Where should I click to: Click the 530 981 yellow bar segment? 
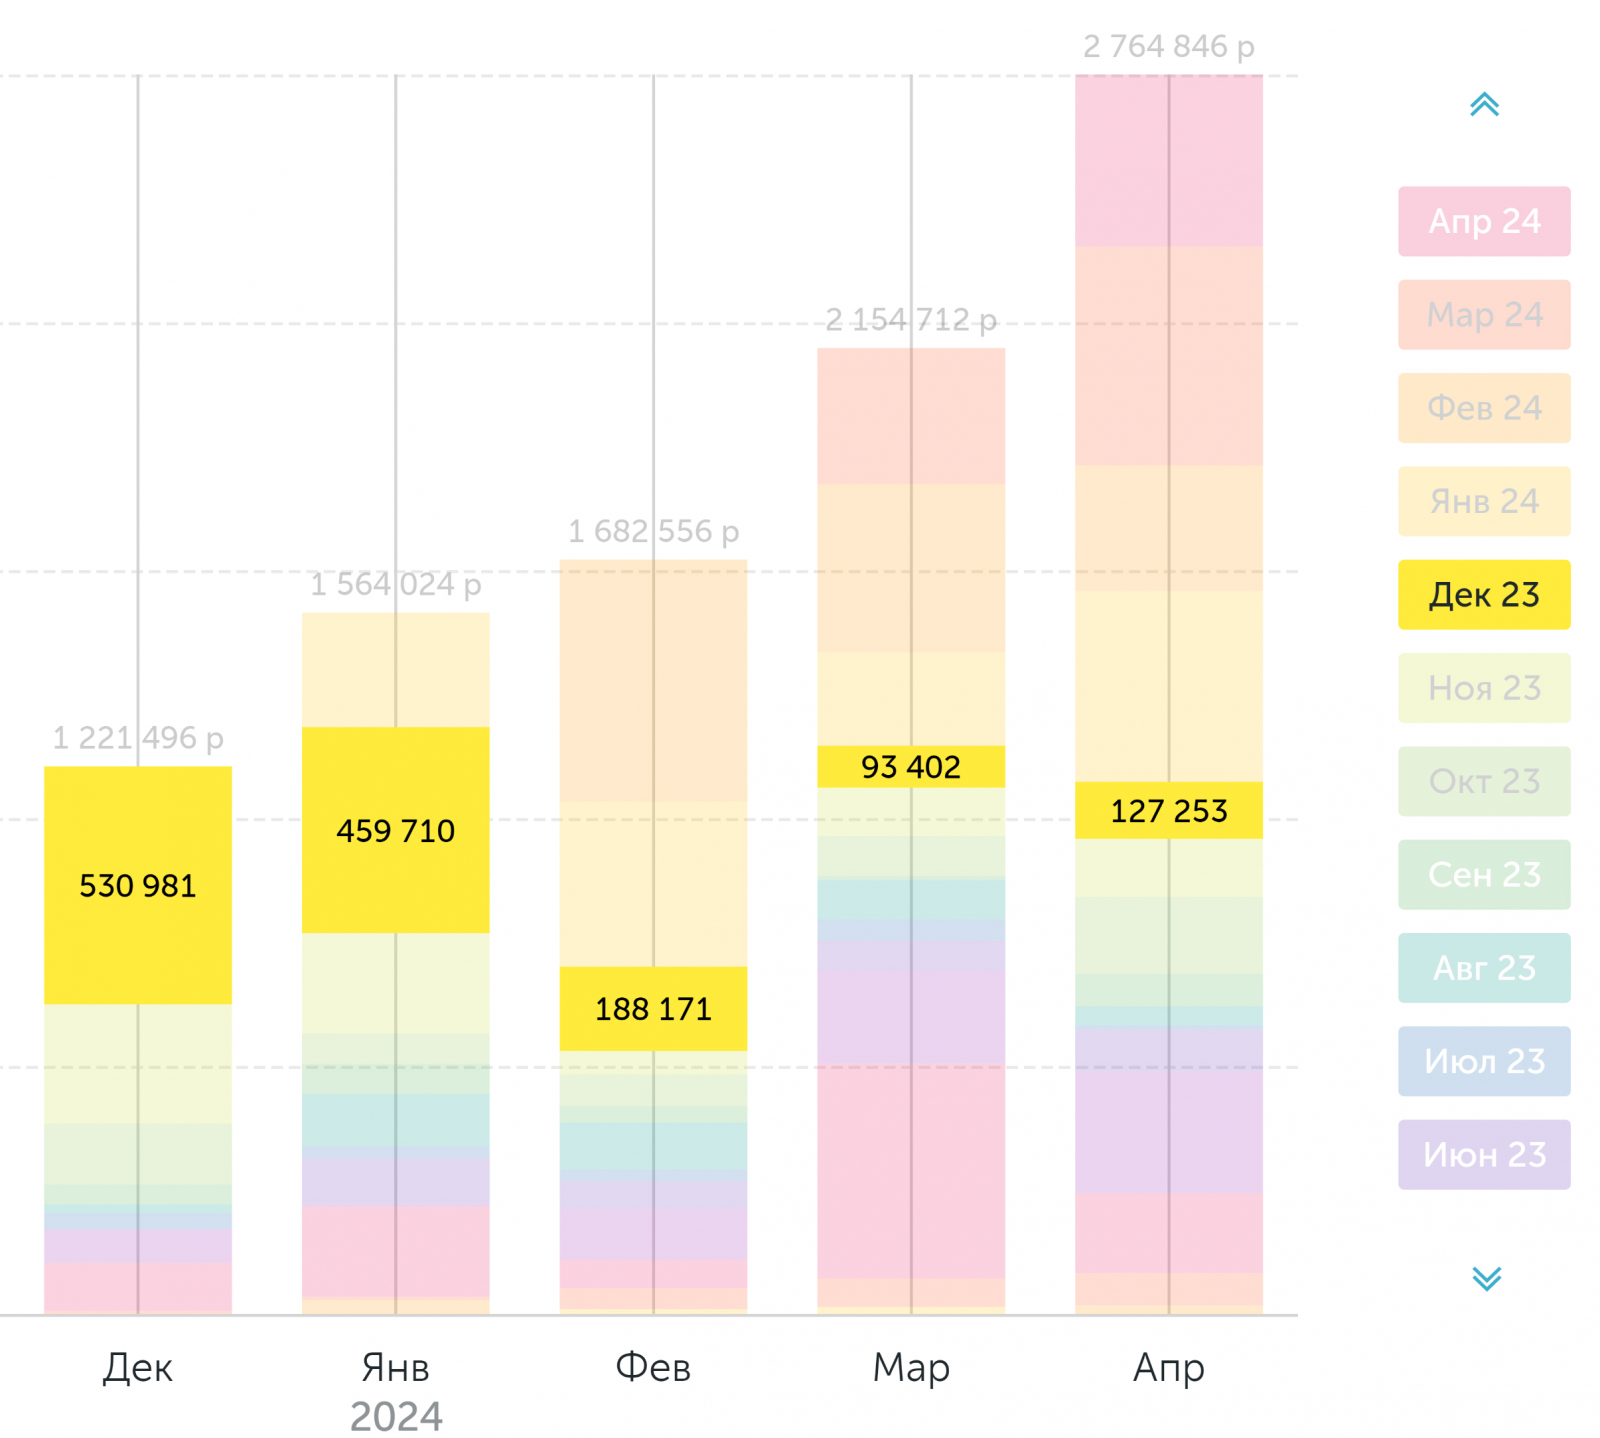[138, 885]
